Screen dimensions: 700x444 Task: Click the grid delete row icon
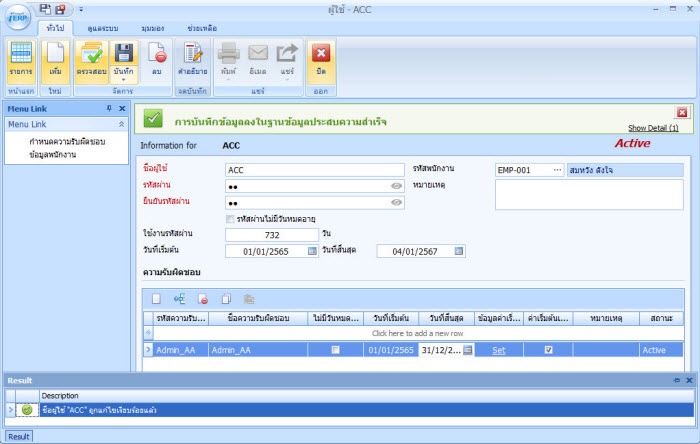click(x=203, y=299)
